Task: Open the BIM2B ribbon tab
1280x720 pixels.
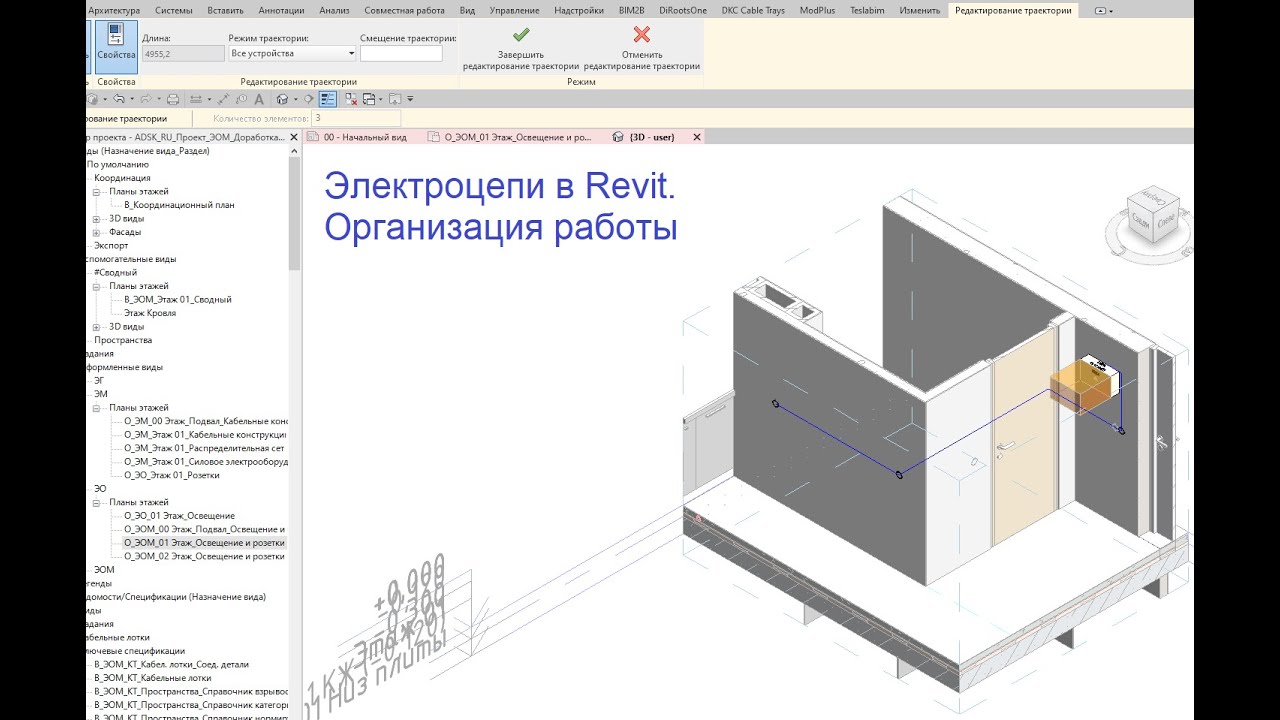Action: (x=631, y=10)
